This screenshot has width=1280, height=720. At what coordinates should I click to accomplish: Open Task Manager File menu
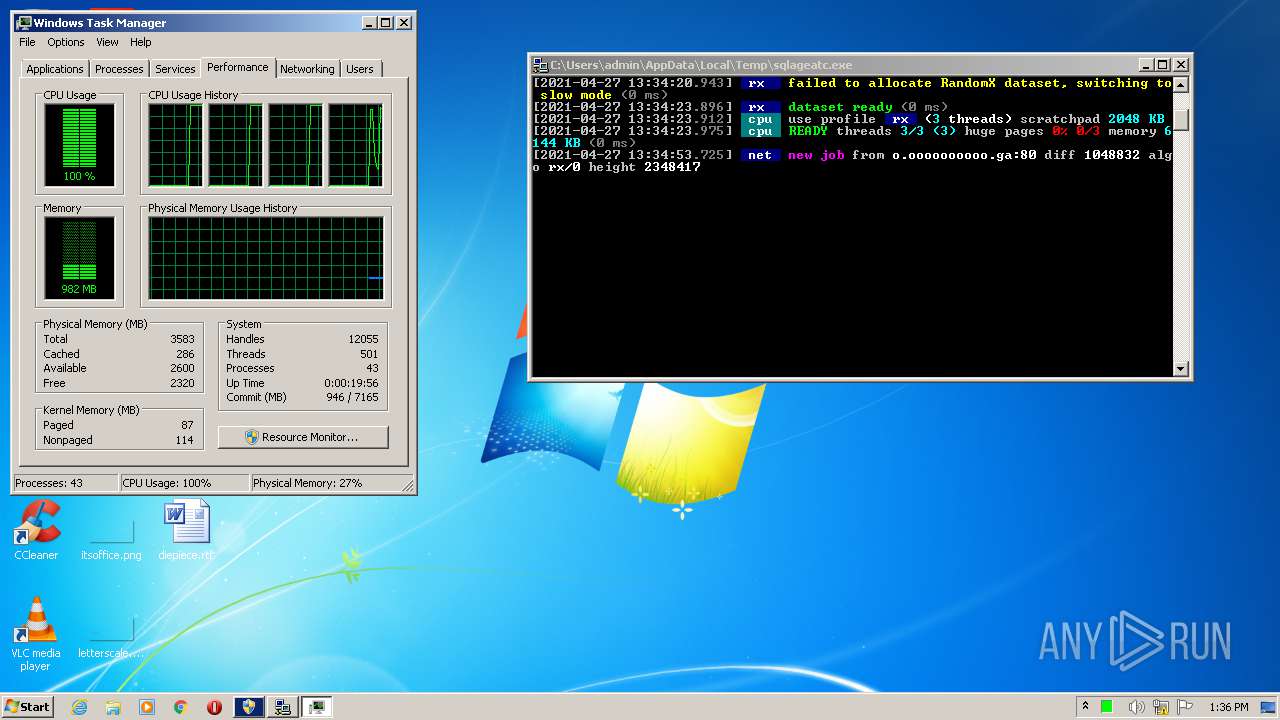pos(27,42)
